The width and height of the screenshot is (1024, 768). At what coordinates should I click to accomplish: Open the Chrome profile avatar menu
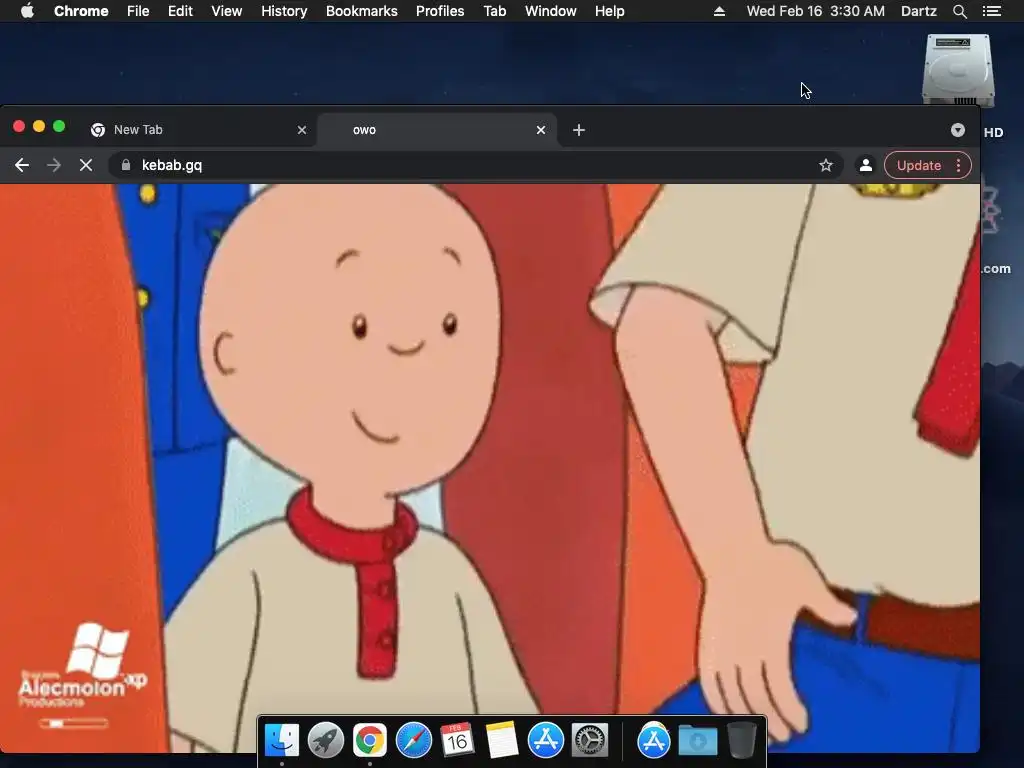click(x=865, y=165)
